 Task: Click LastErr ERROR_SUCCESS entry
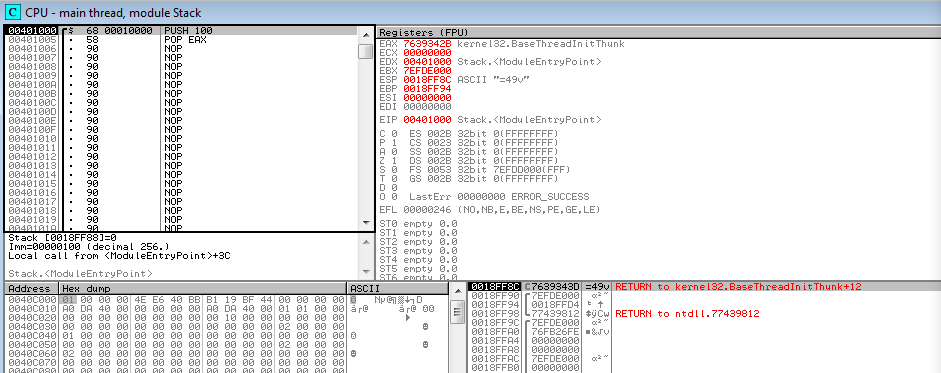(499, 197)
